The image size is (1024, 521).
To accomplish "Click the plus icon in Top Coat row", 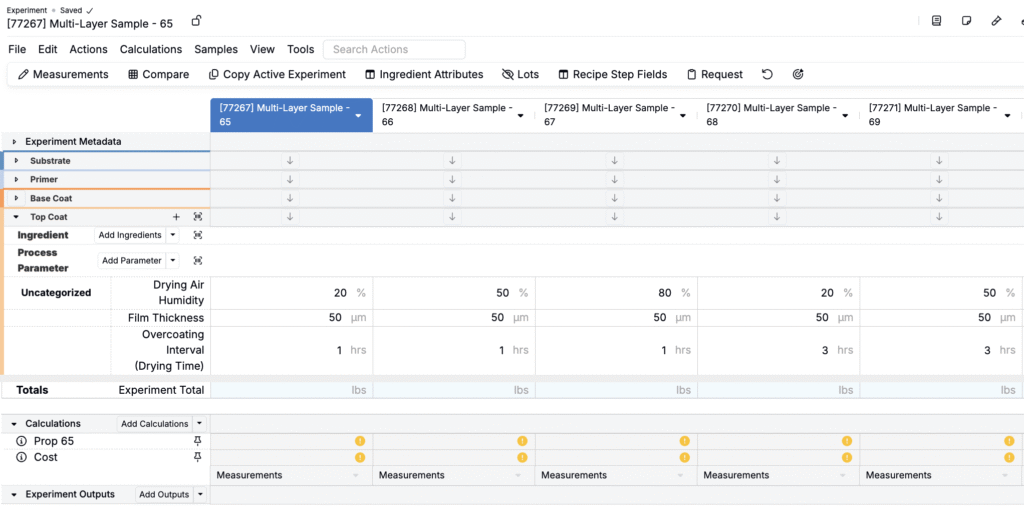I will tap(176, 217).
